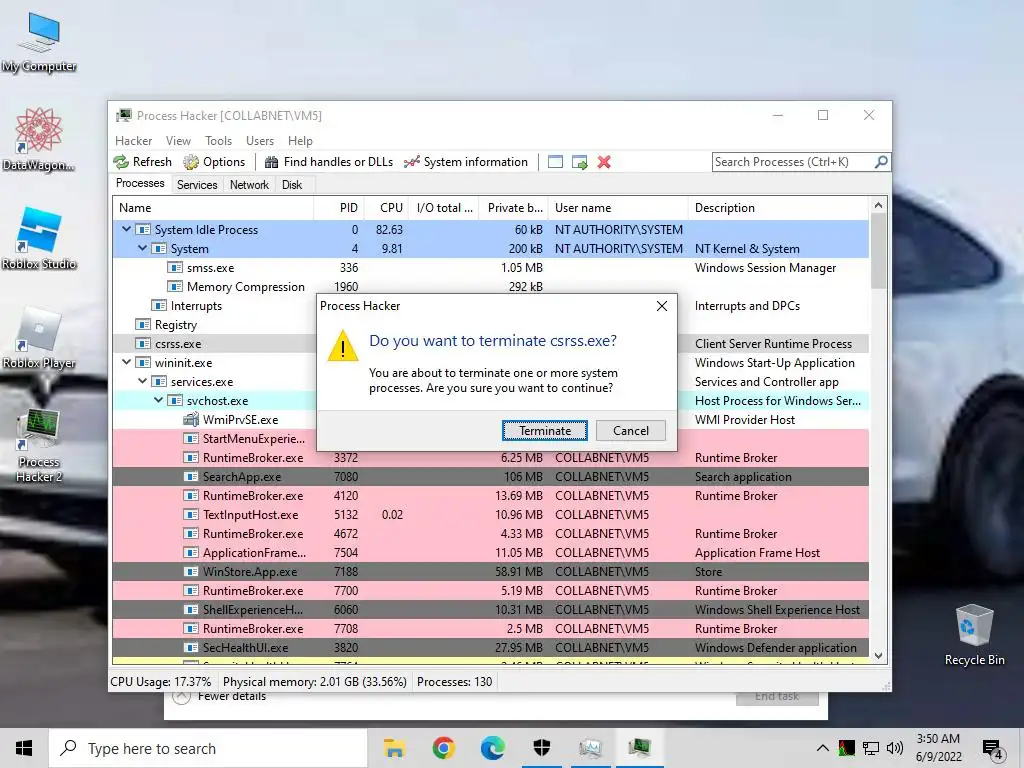Click the find window and thread icon
The height and width of the screenshot is (768, 1024).
tap(579, 162)
